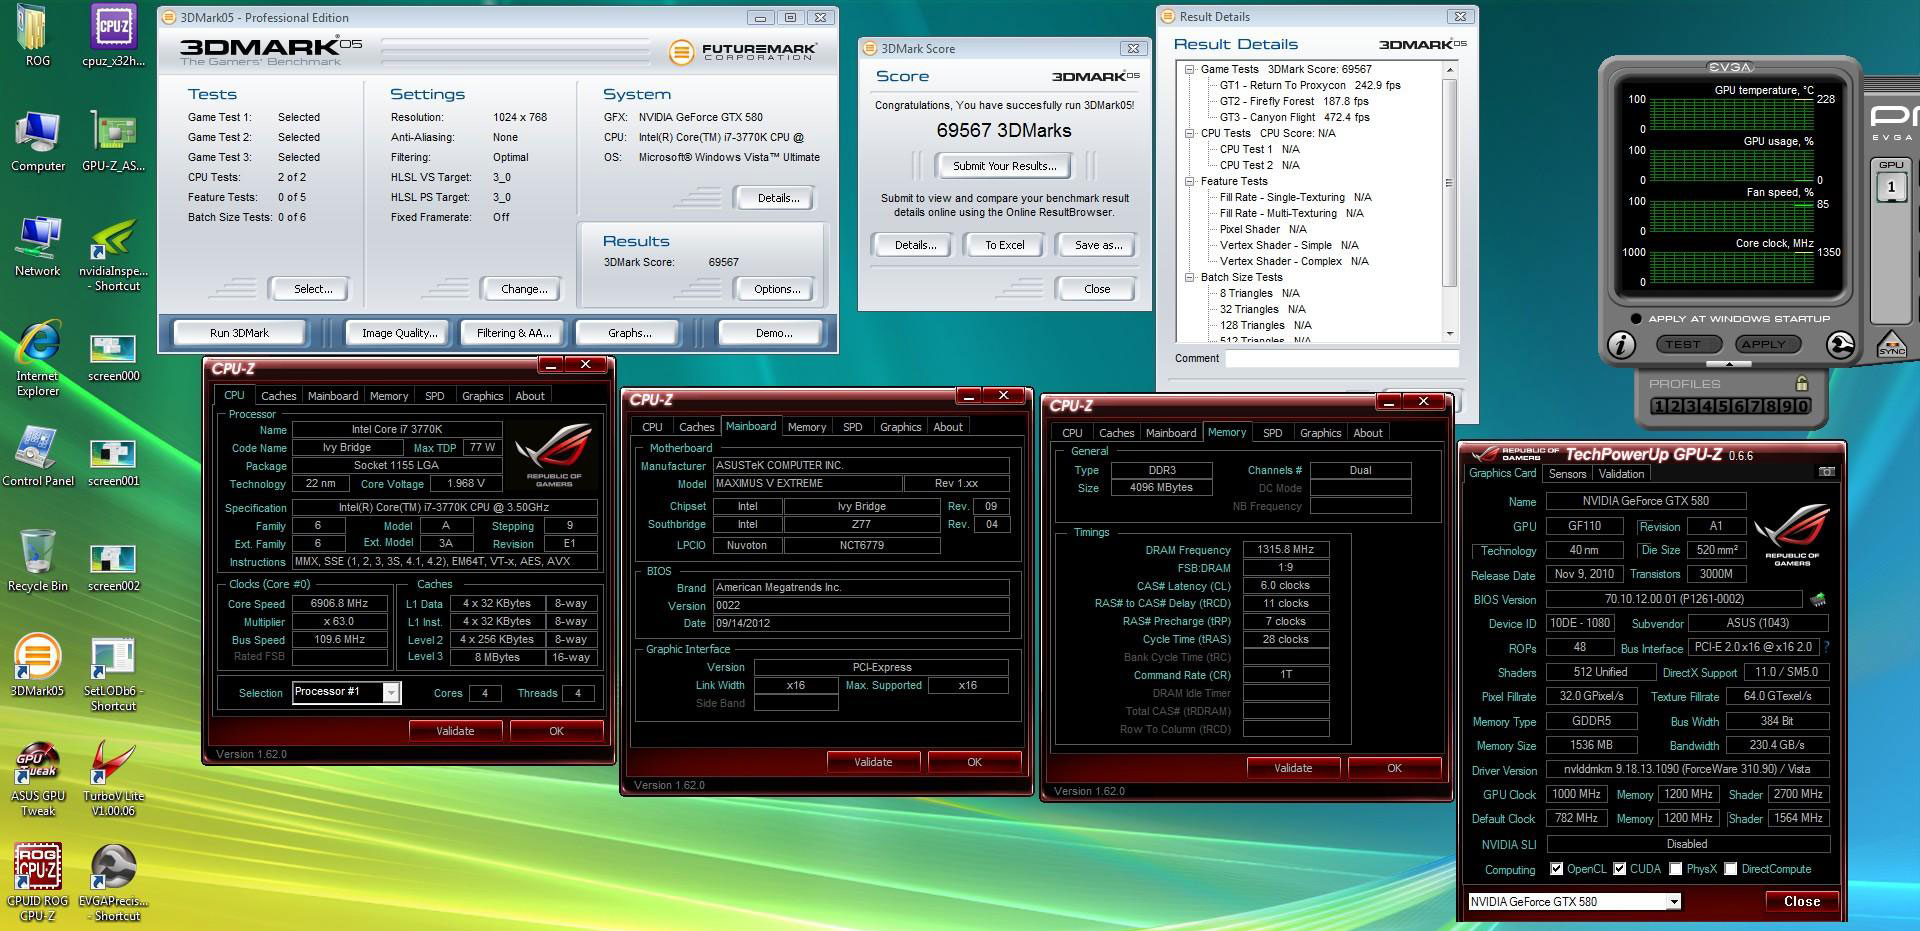Collapse the Game Tests tree node
1920x931 pixels.
1190,70
